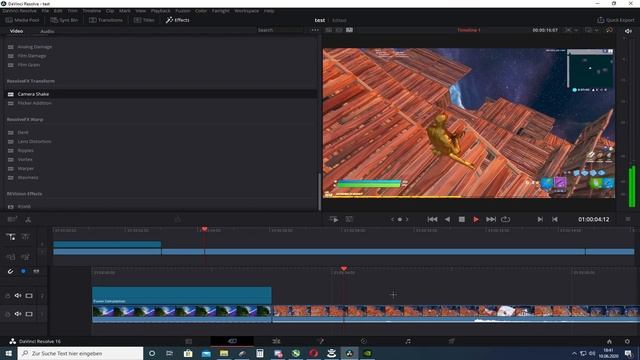Open the Fusion menu
640x360 pixels.
point(183,11)
